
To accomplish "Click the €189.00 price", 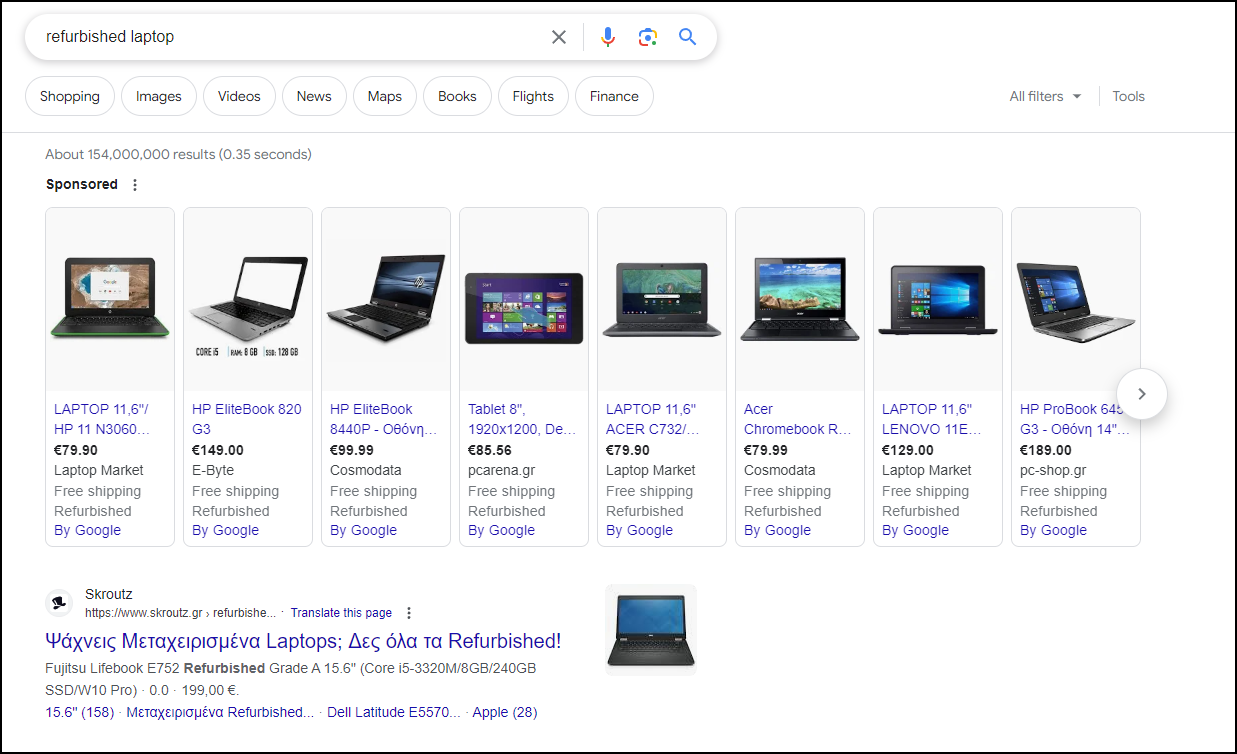I will 1046,450.
